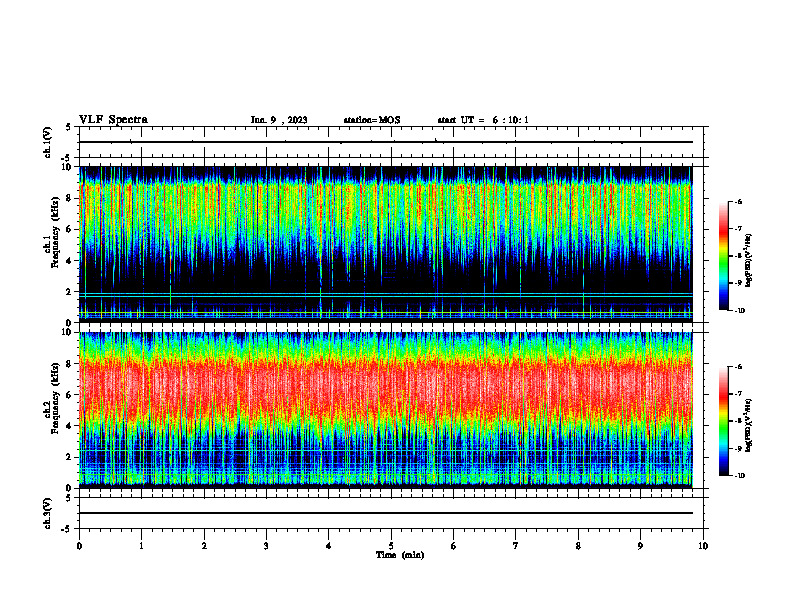The height and width of the screenshot is (612, 792).
Task: Click the ch.2 color bar "log(PSD)" label
Action: 749,425
